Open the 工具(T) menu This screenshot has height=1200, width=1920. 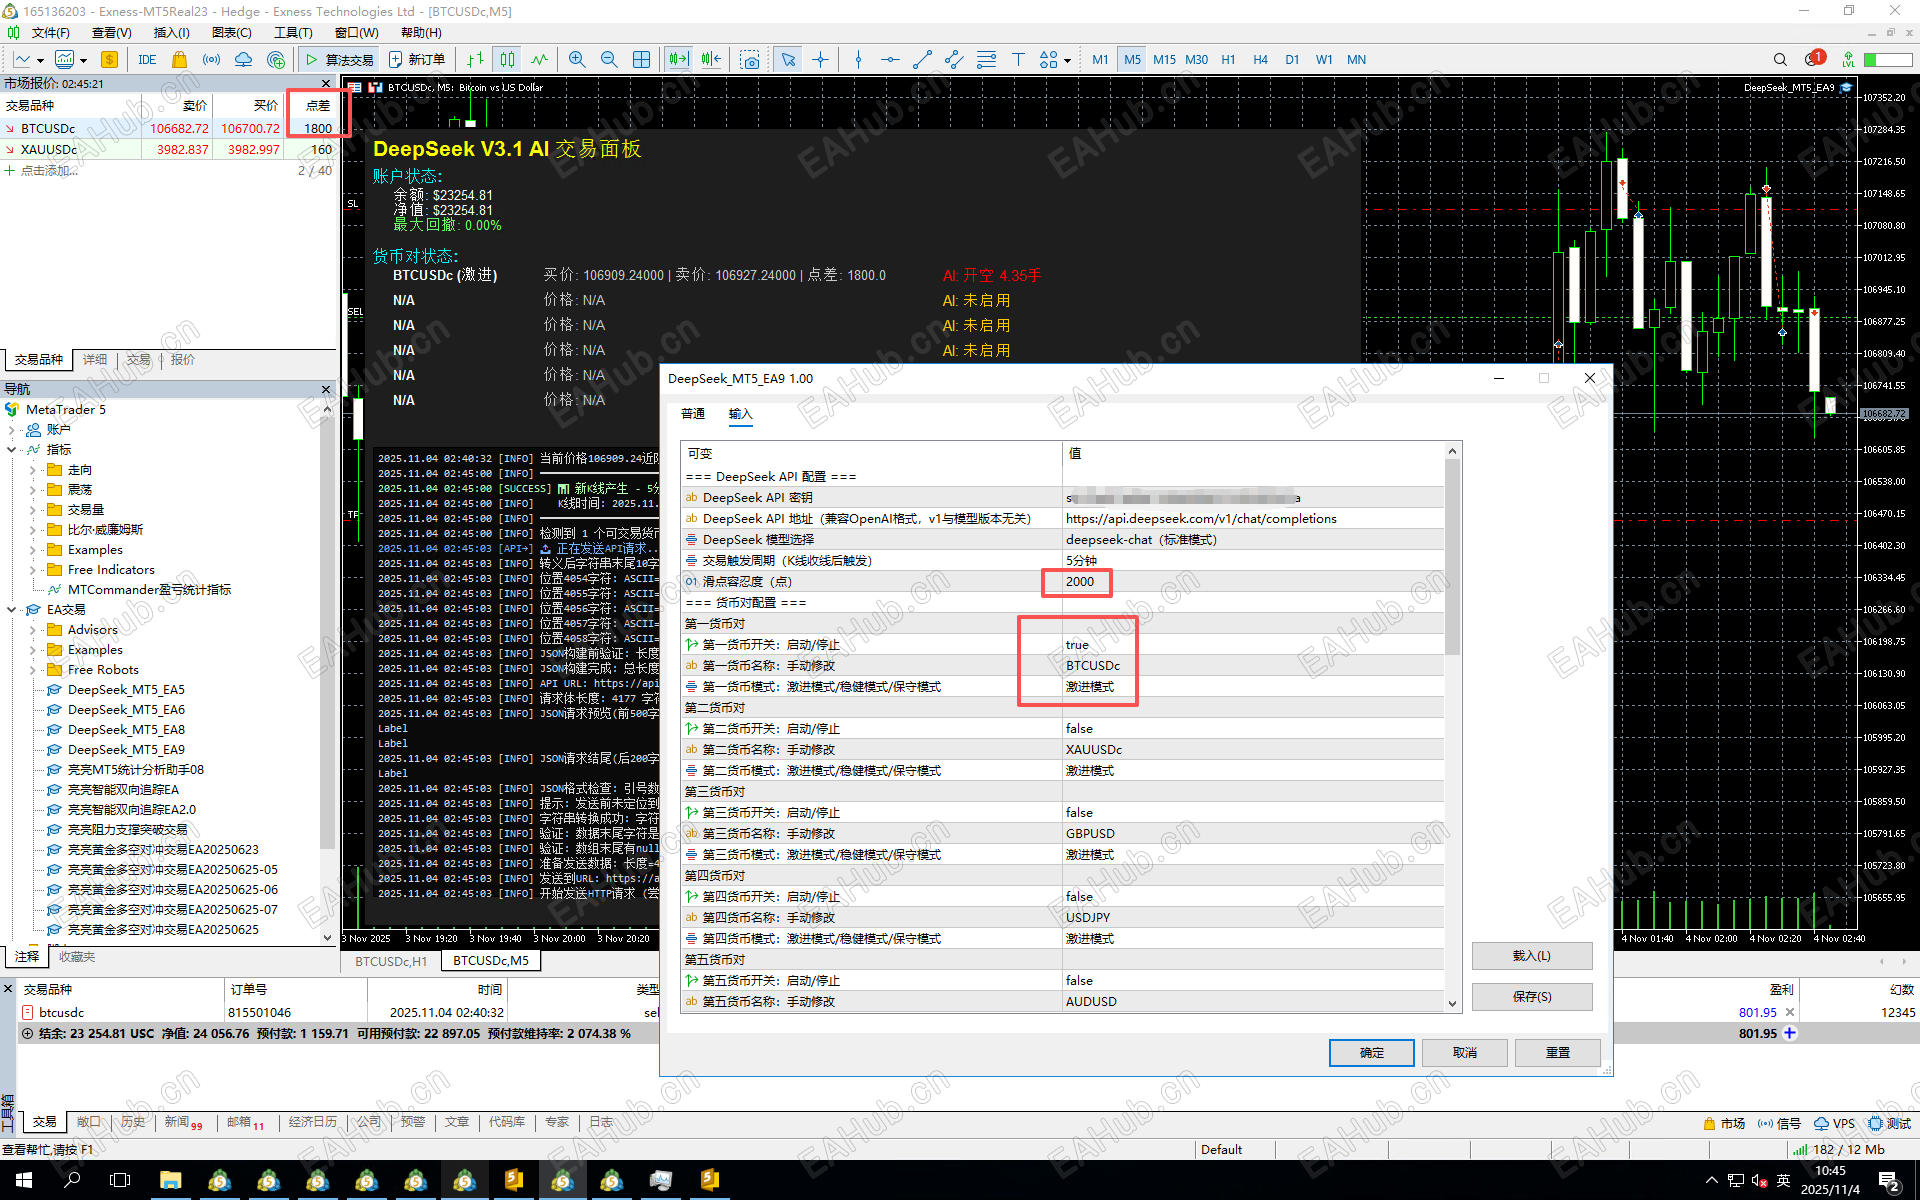pyautogui.click(x=293, y=33)
